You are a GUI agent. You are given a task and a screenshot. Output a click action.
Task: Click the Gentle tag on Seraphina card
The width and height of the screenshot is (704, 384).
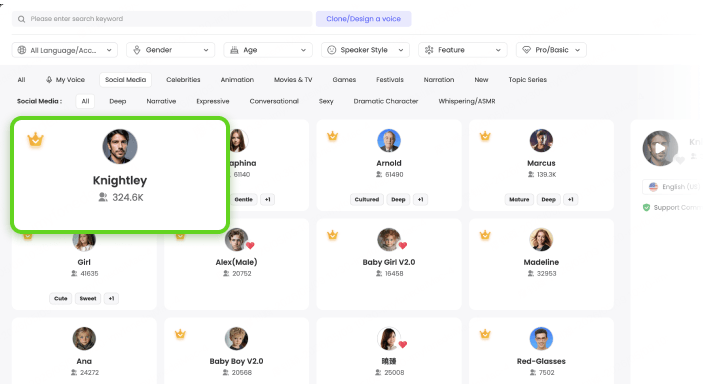pos(243,199)
